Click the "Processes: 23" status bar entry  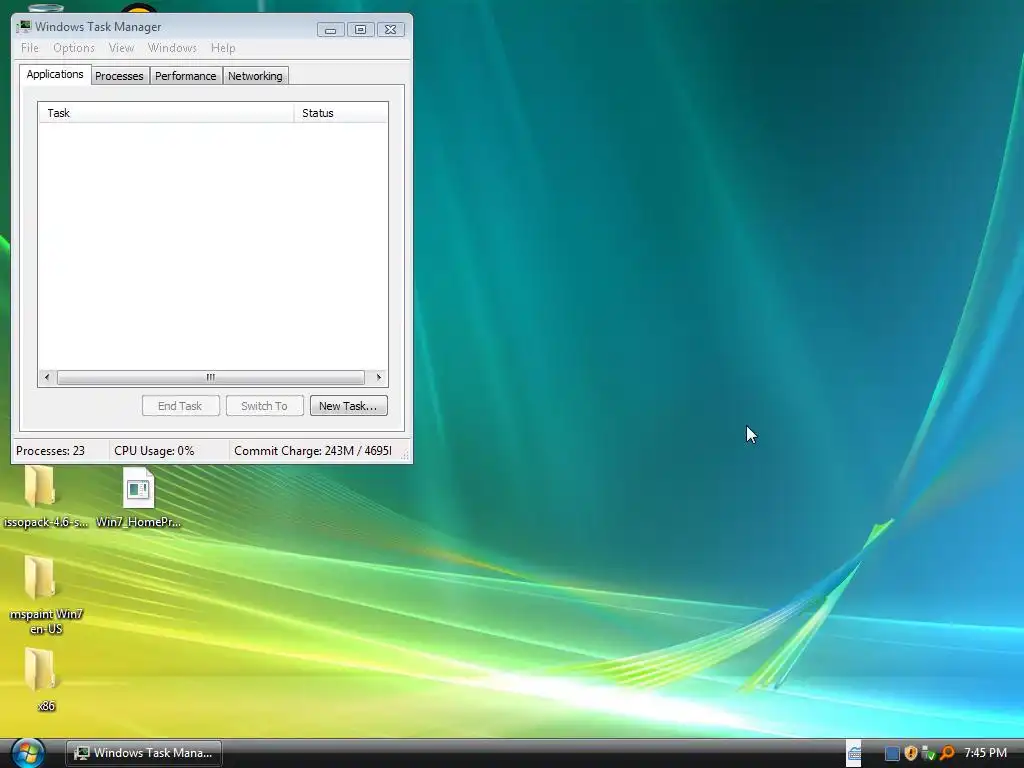pos(50,451)
